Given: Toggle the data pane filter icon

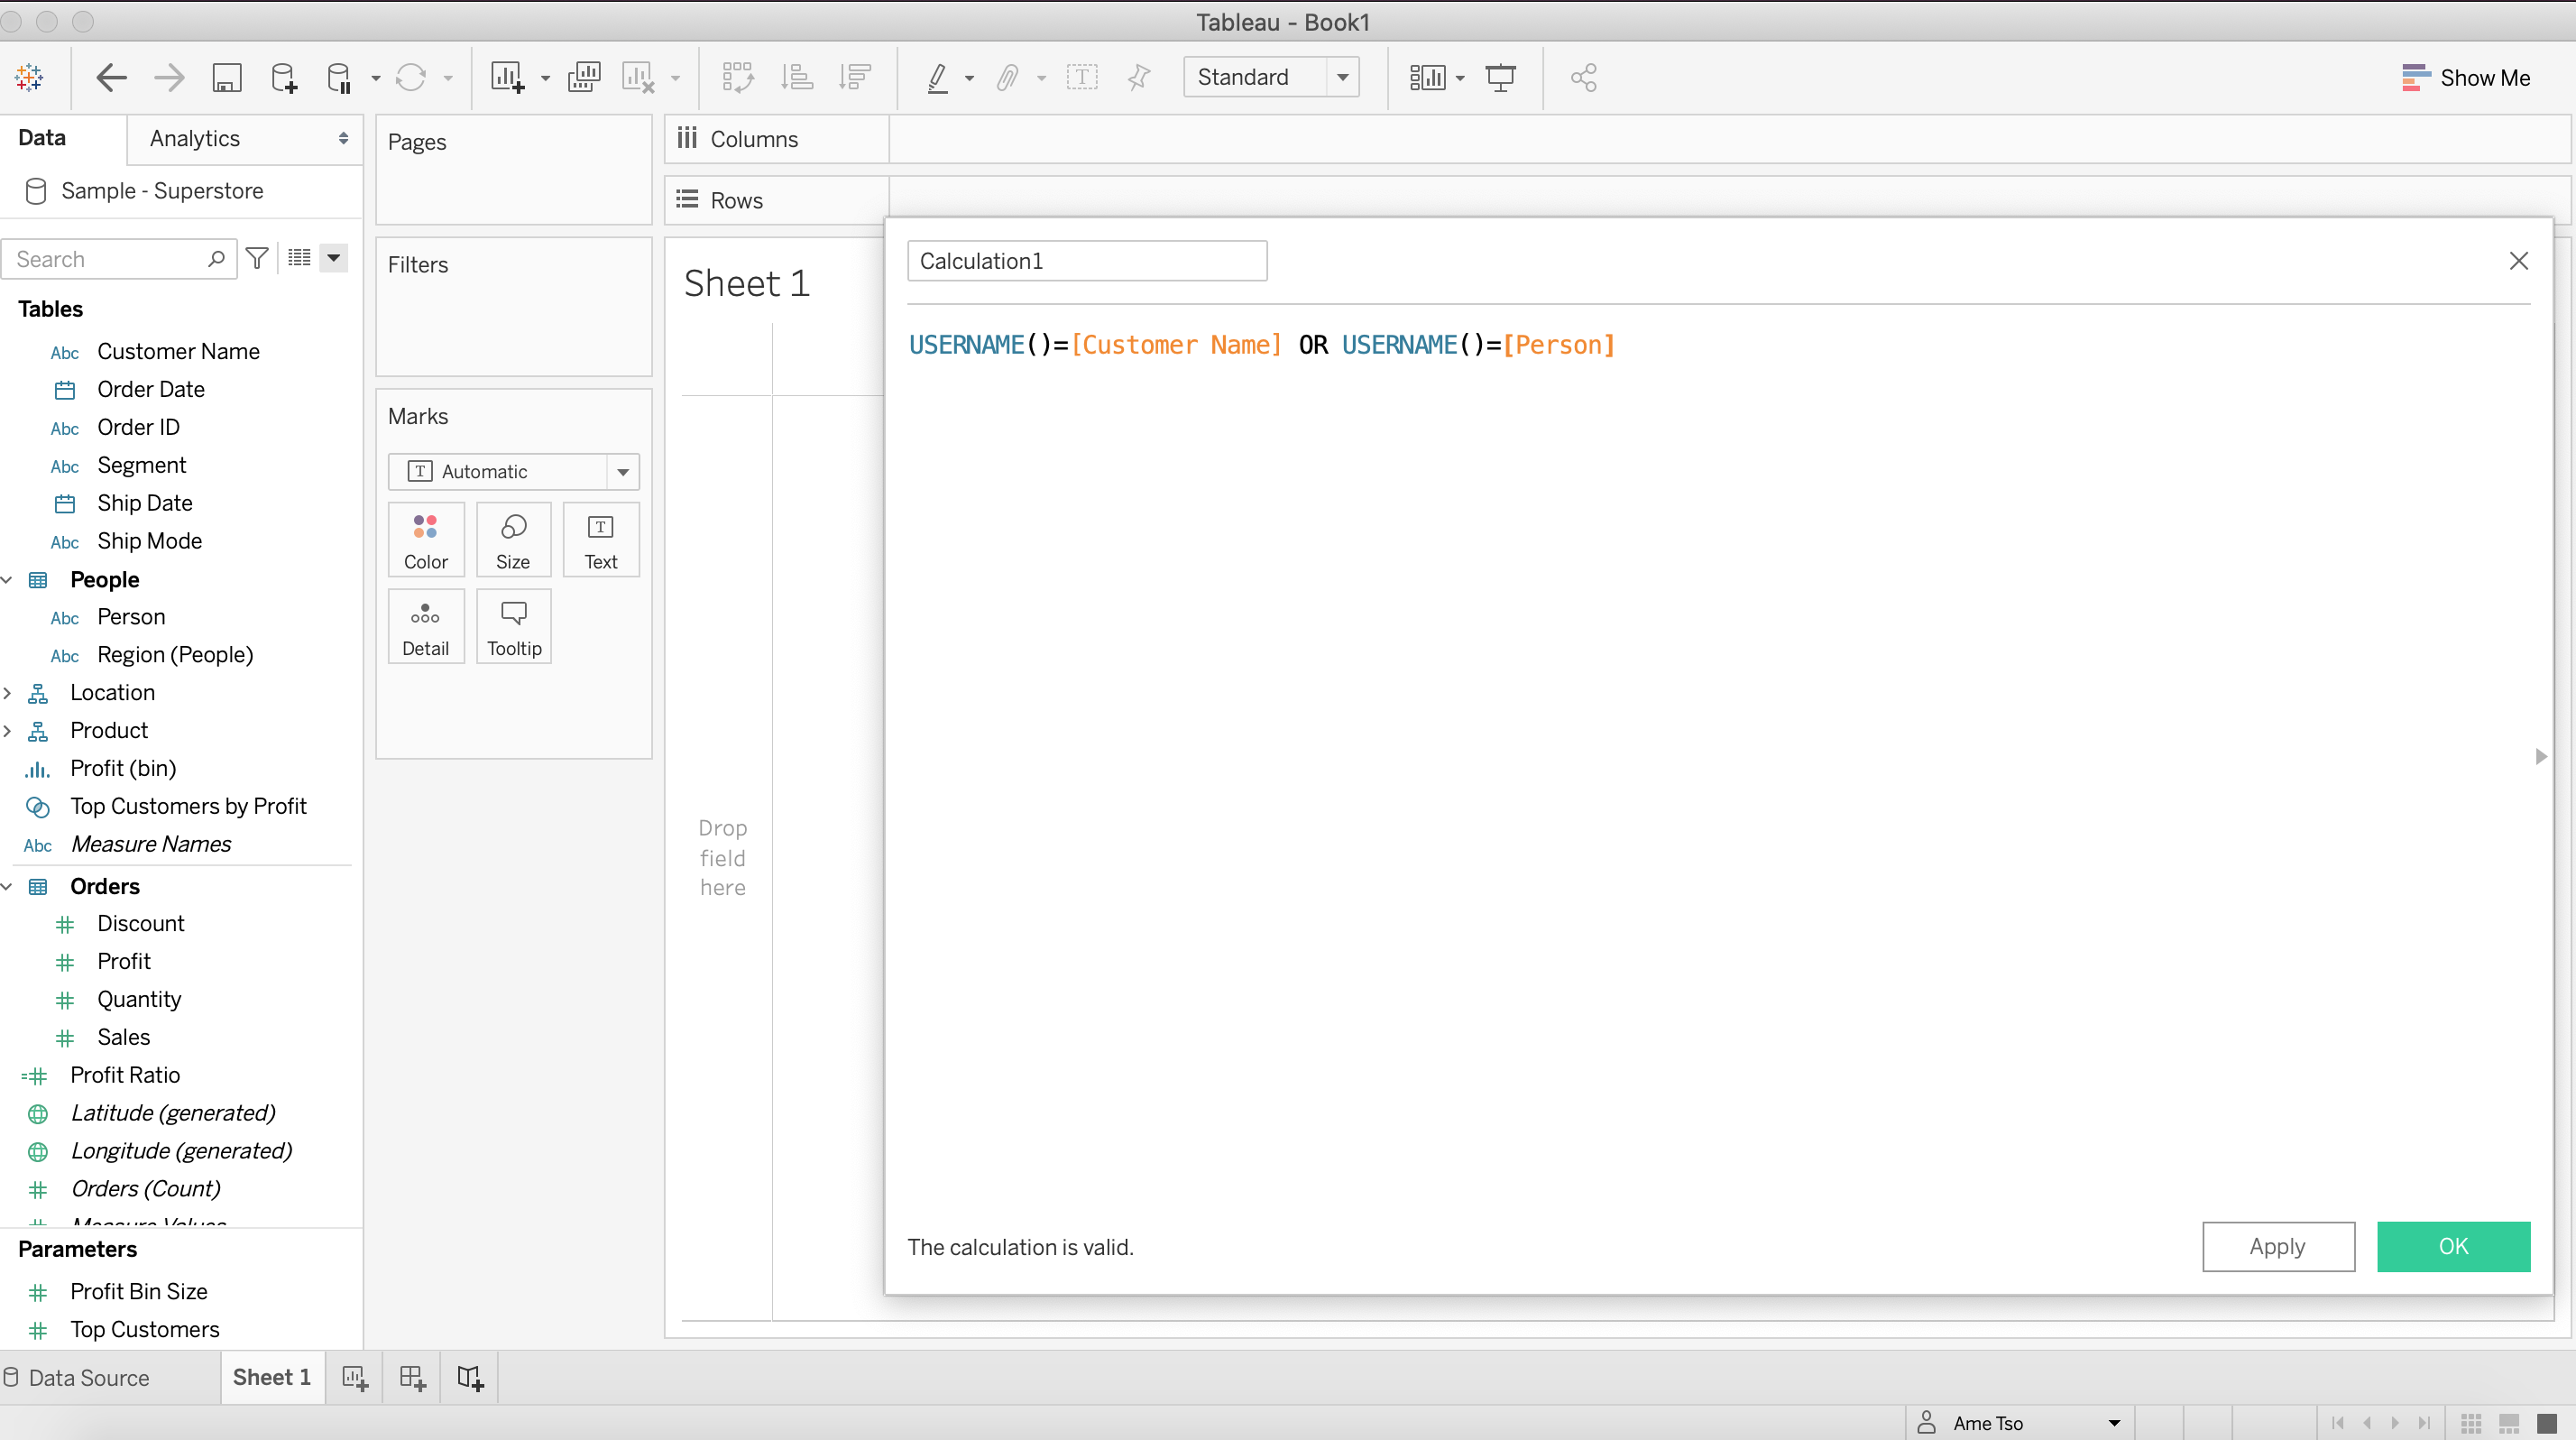Looking at the screenshot, I should pyautogui.click(x=257, y=259).
